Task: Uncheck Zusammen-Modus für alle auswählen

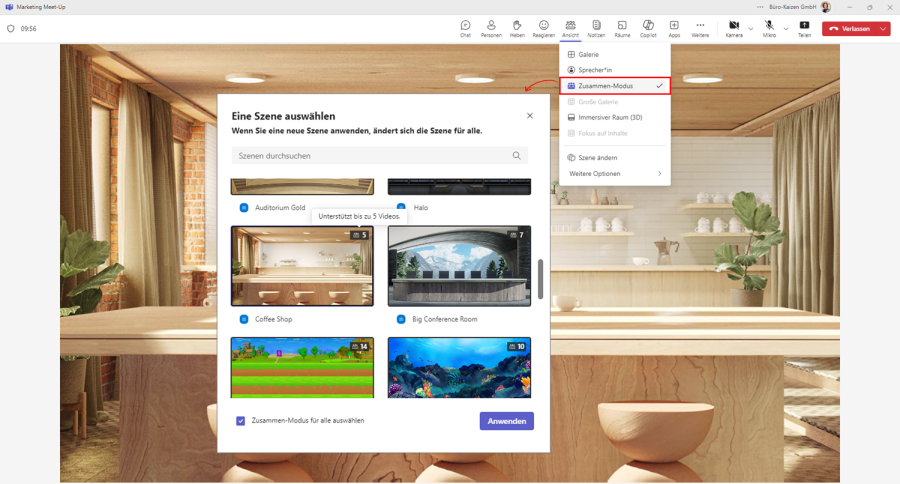Action: pyautogui.click(x=240, y=421)
